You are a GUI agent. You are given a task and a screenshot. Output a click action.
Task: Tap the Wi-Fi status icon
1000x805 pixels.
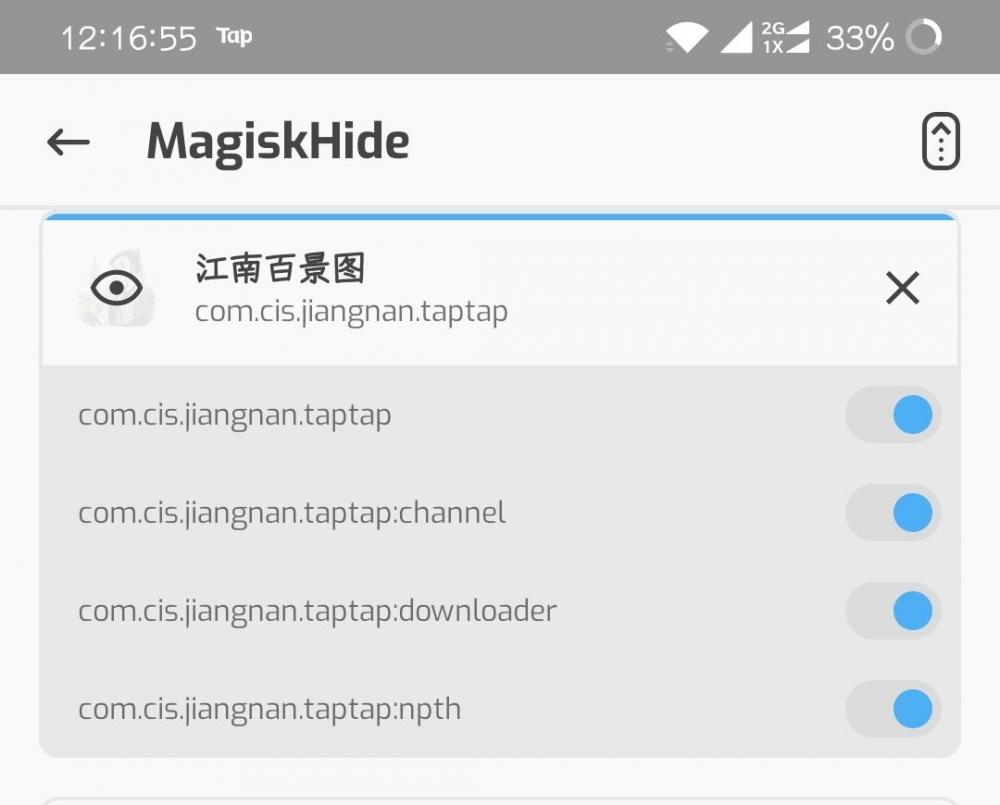(x=687, y=38)
